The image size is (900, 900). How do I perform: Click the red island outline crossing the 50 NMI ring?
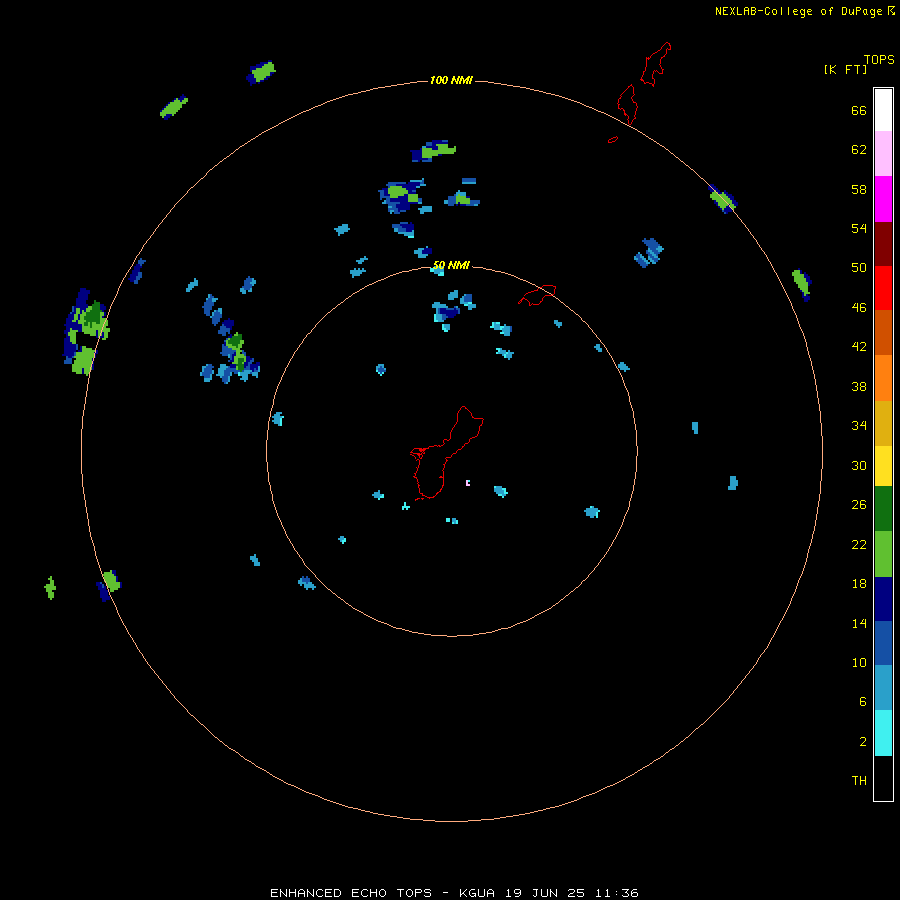tap(537, 294)
